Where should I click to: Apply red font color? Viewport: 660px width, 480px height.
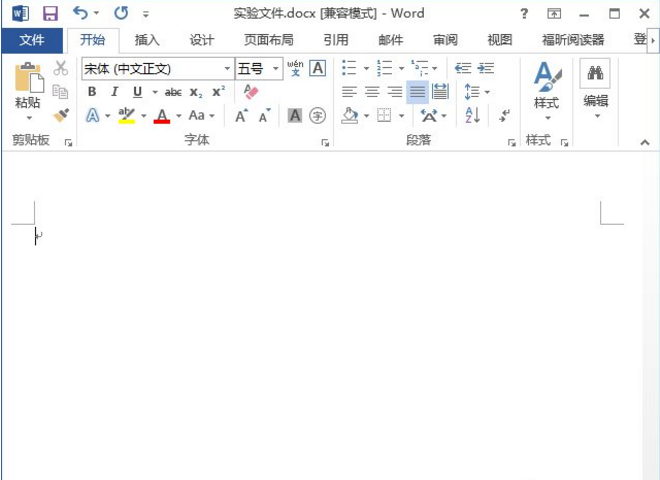(162, 115)
